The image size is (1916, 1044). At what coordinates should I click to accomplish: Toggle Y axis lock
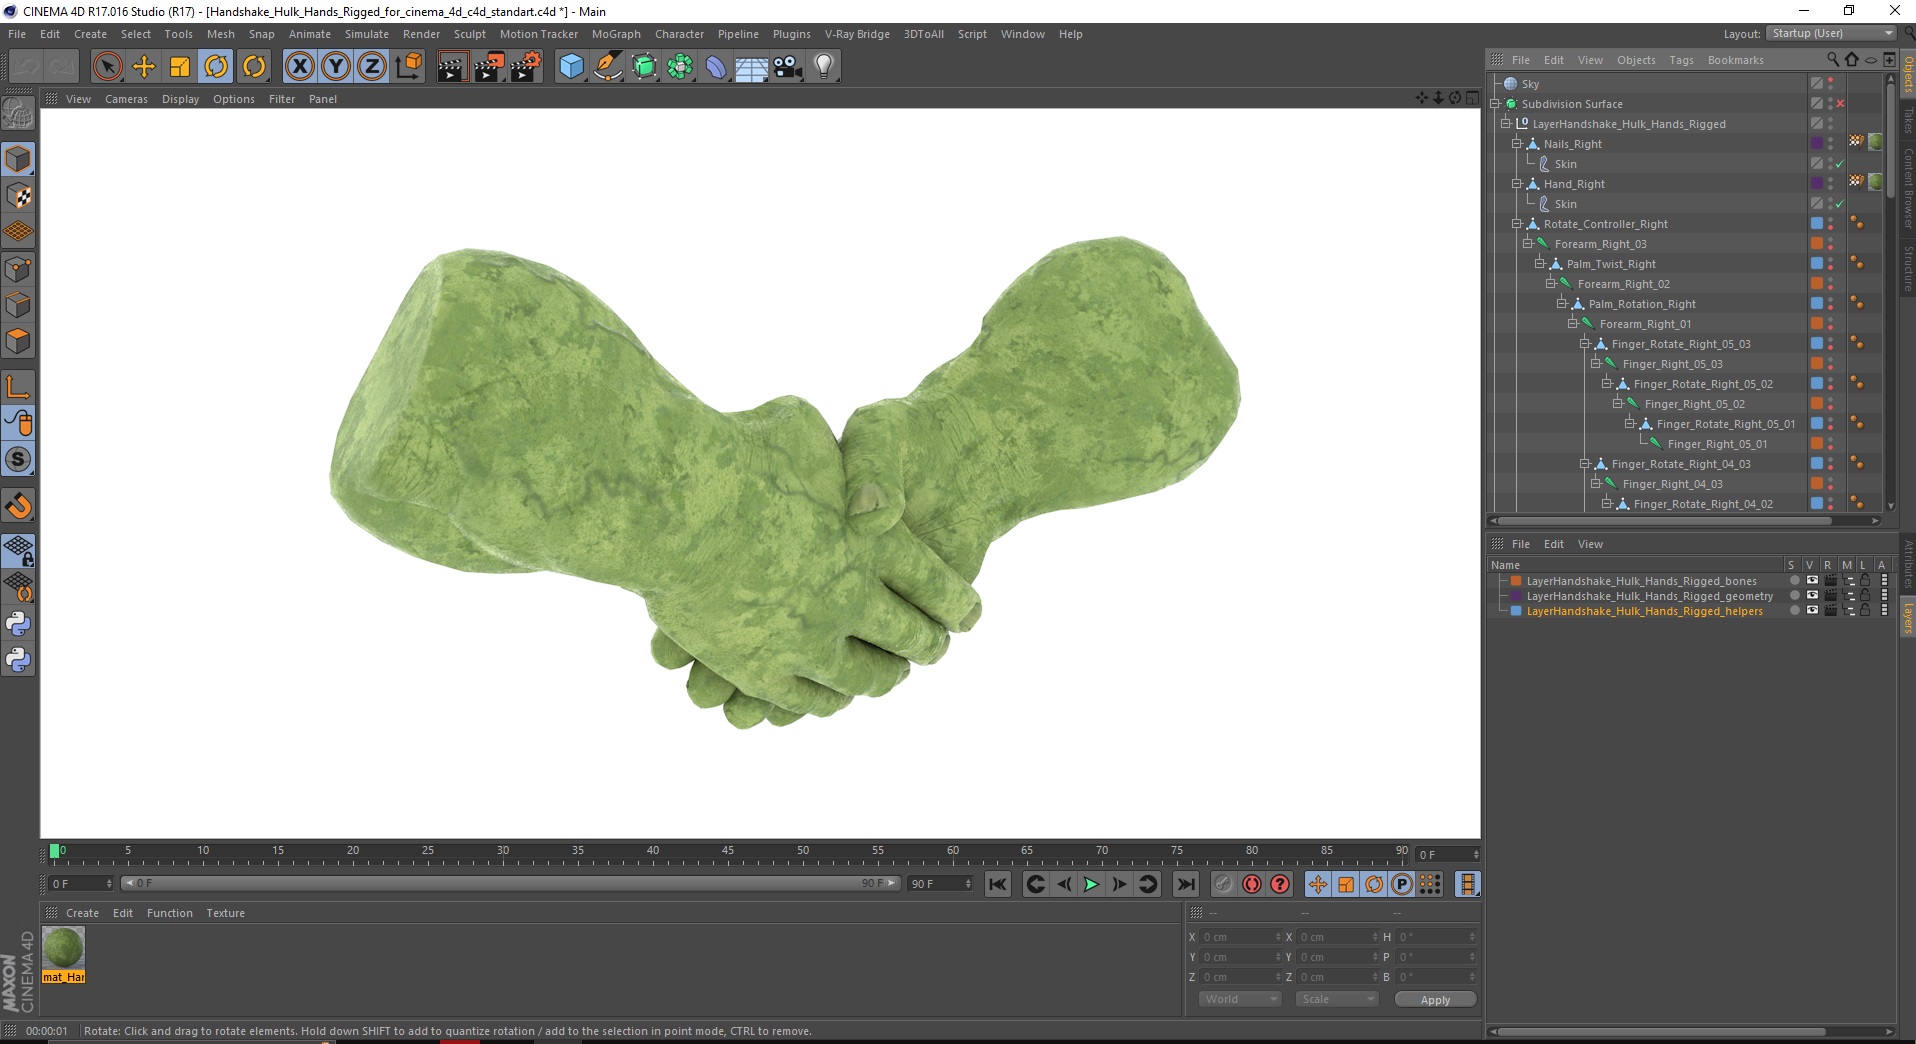coord(336,67)
